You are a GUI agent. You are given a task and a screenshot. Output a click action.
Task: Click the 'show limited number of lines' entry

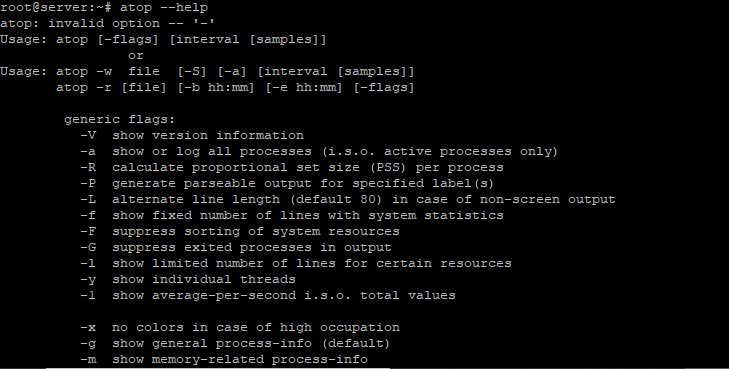tap(296, 263)
